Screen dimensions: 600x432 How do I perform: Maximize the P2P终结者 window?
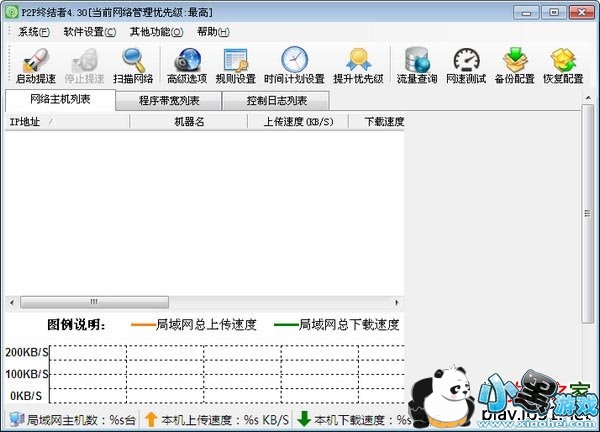tap(554, 12)
